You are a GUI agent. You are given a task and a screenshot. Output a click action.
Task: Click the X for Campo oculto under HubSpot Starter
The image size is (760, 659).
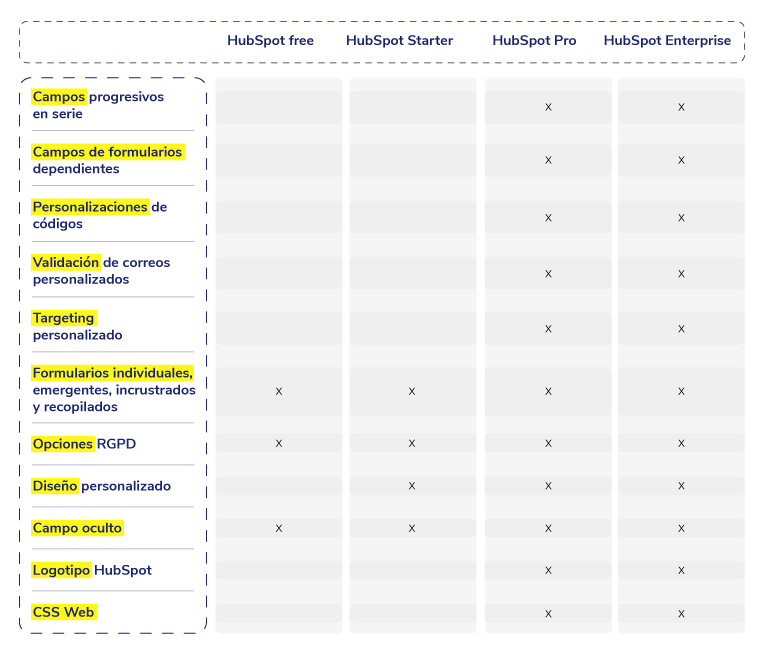(x=412, y=528)
